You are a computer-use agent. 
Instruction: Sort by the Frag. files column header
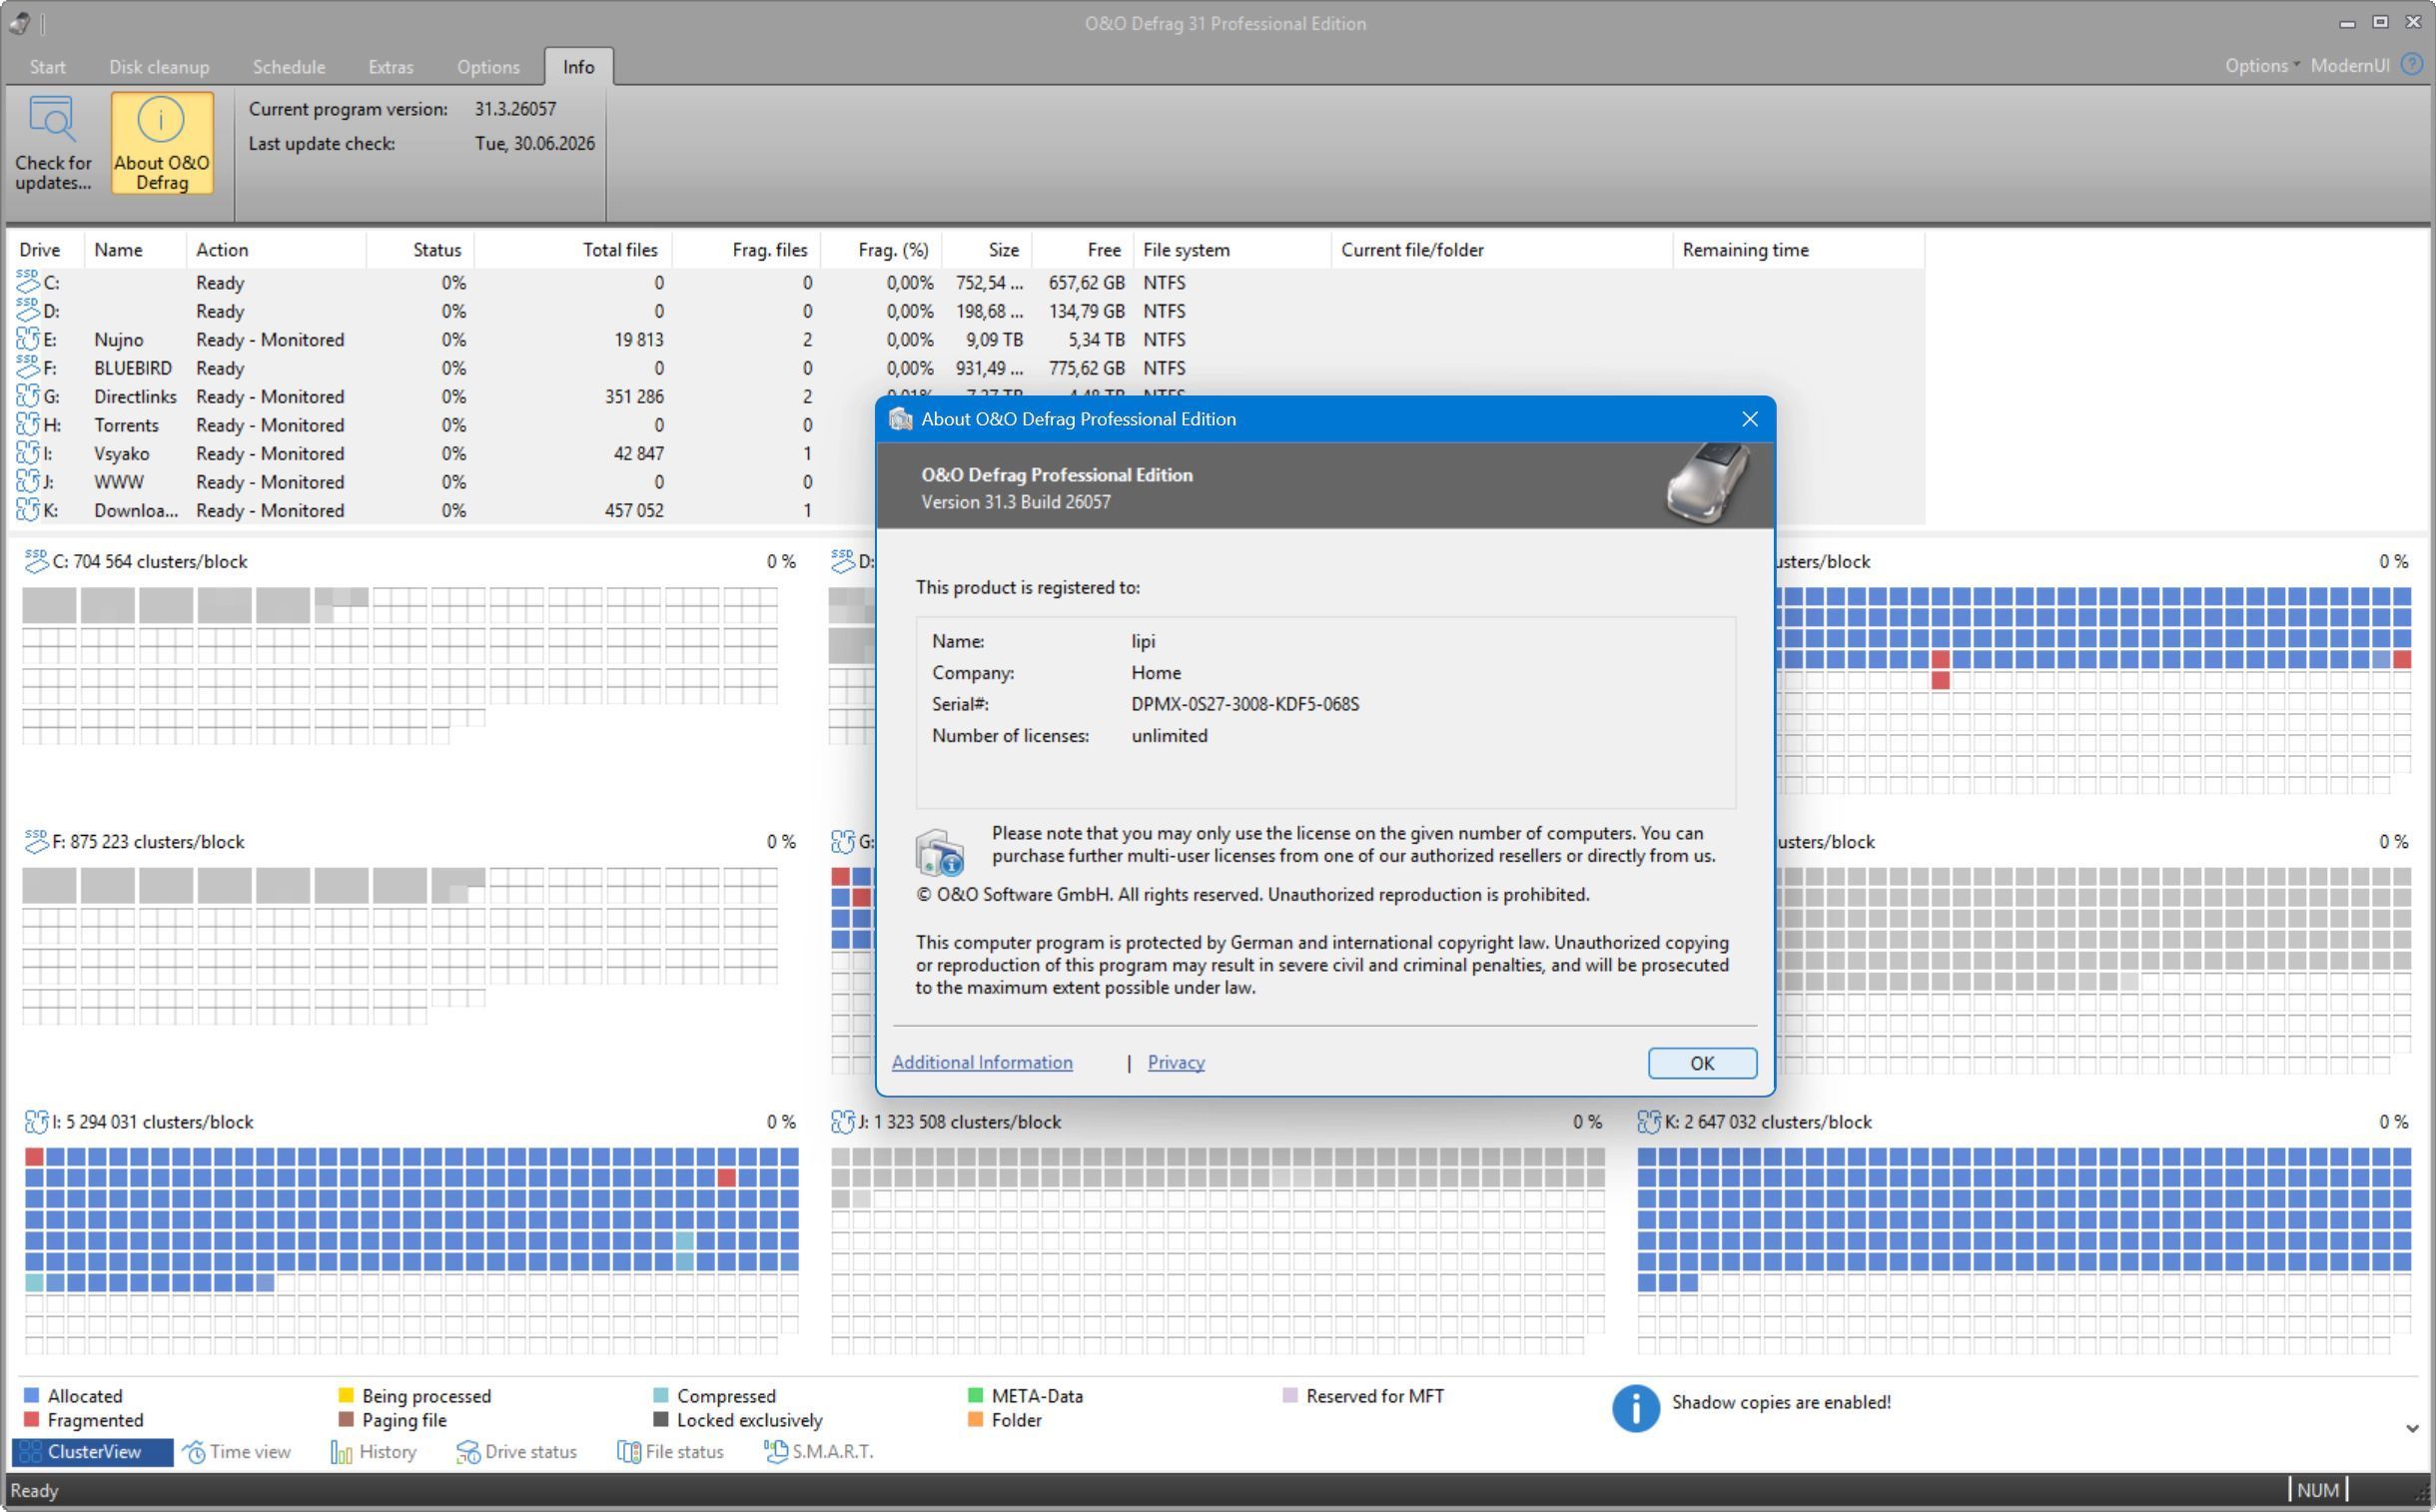pyautogui.click(x=746, y=250)
